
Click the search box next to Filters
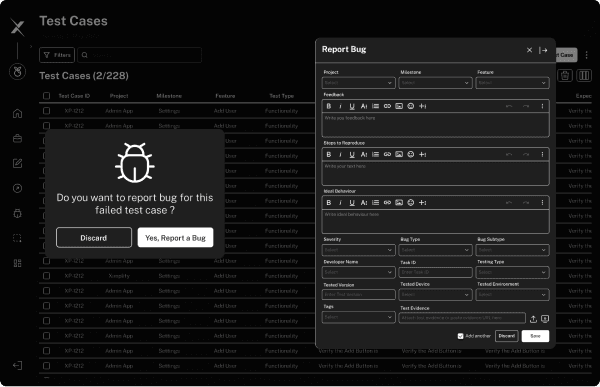tap(140, 55)
